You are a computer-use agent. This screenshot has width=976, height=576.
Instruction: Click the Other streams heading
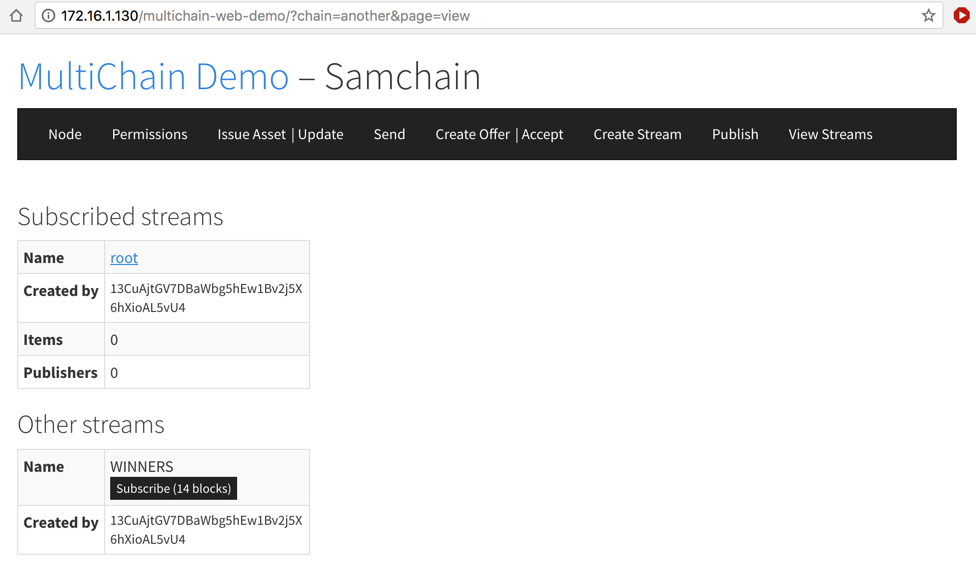click(x=91, y=425)
